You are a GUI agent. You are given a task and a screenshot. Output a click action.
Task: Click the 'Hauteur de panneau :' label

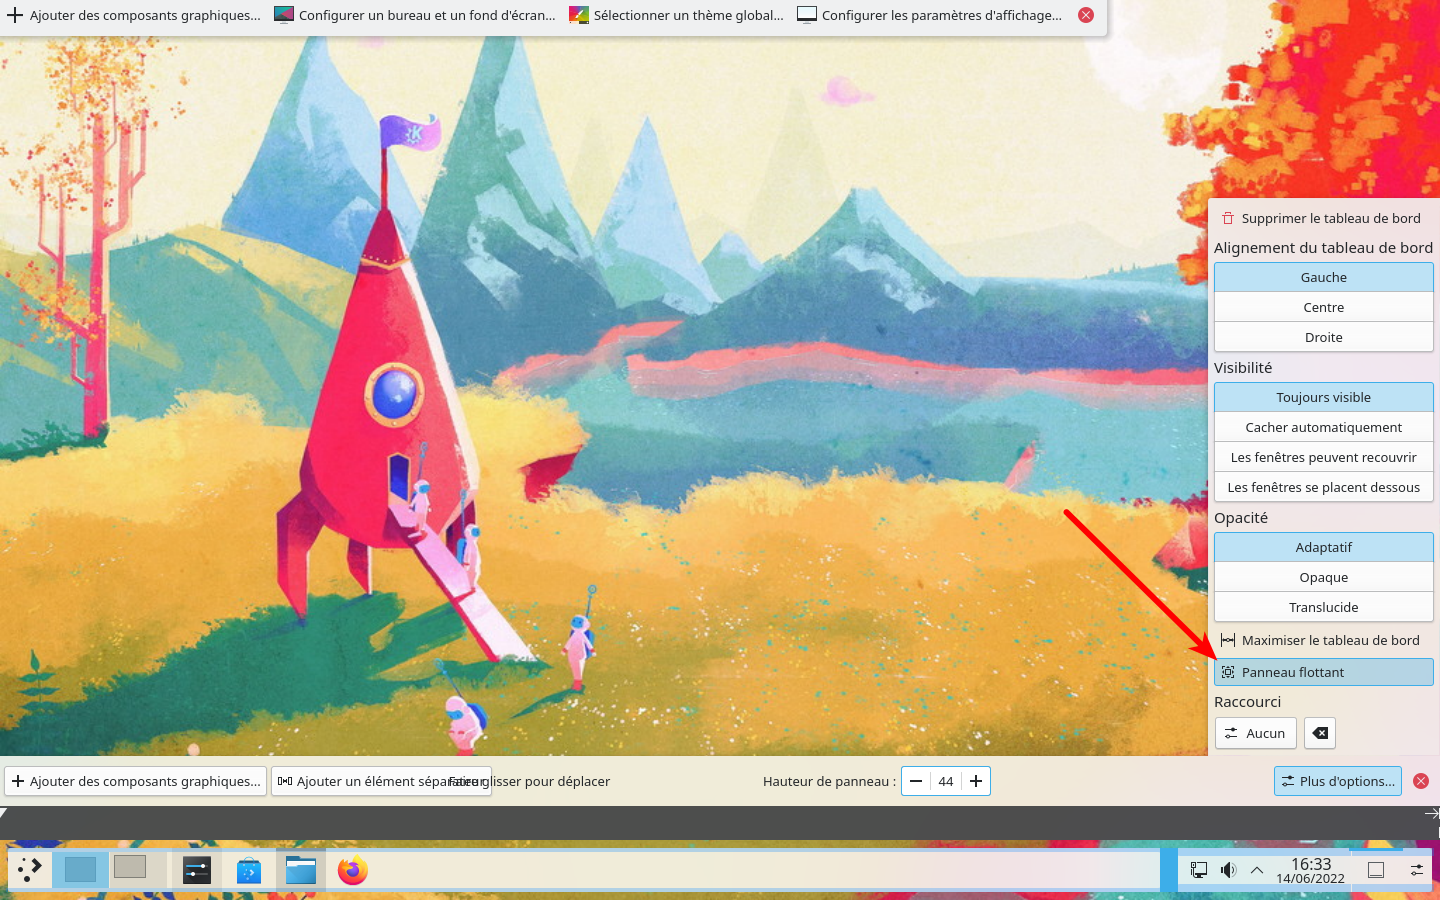[x=829, y=781]
